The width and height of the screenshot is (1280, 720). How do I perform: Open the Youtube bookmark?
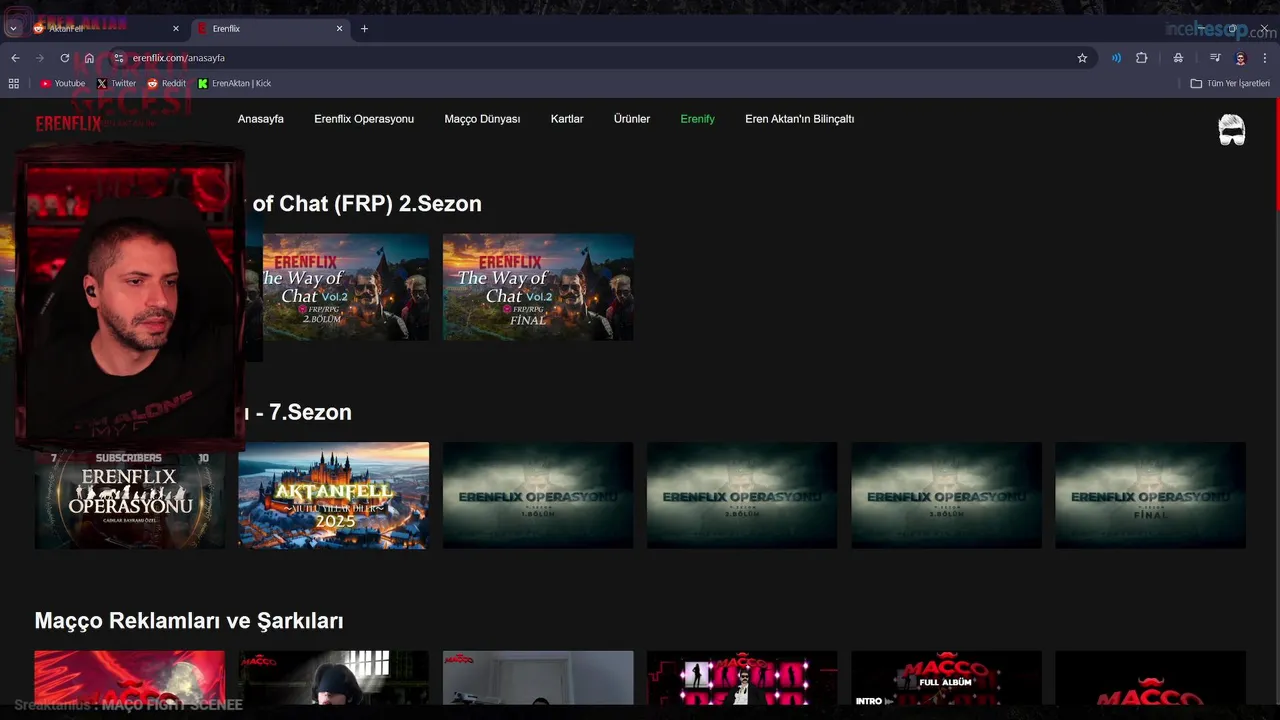62,84
